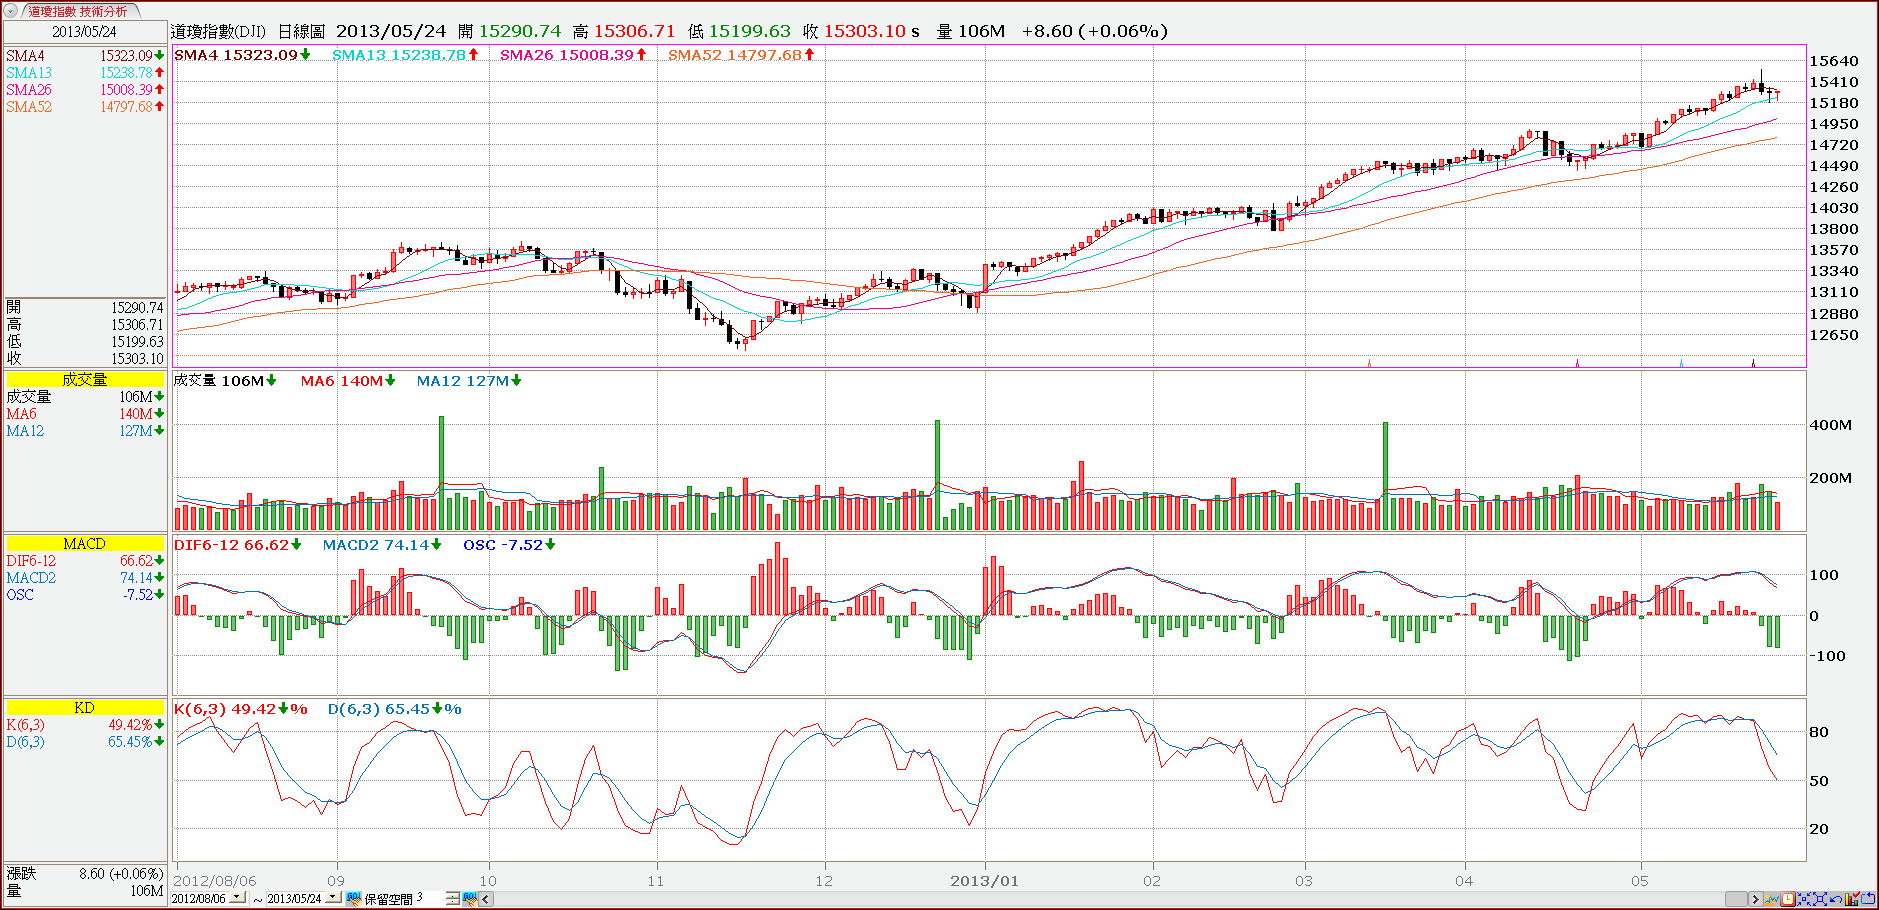Click the blue export share icon

pyautogui.click(x=1868, y=899)
